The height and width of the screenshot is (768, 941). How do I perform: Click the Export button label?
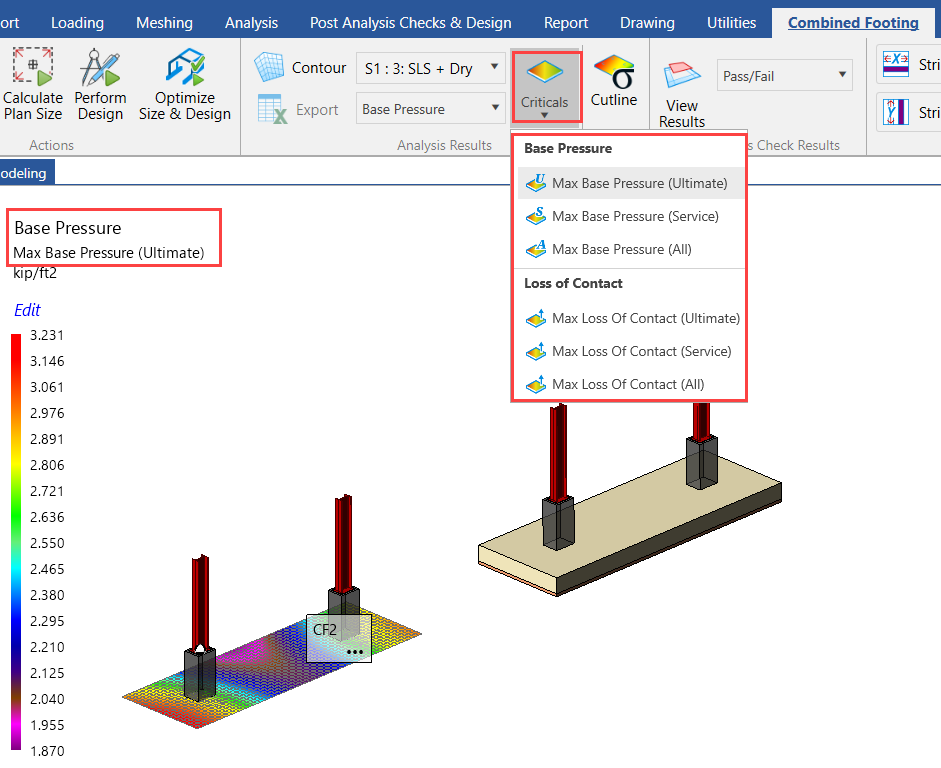click(x=317, y=110)
